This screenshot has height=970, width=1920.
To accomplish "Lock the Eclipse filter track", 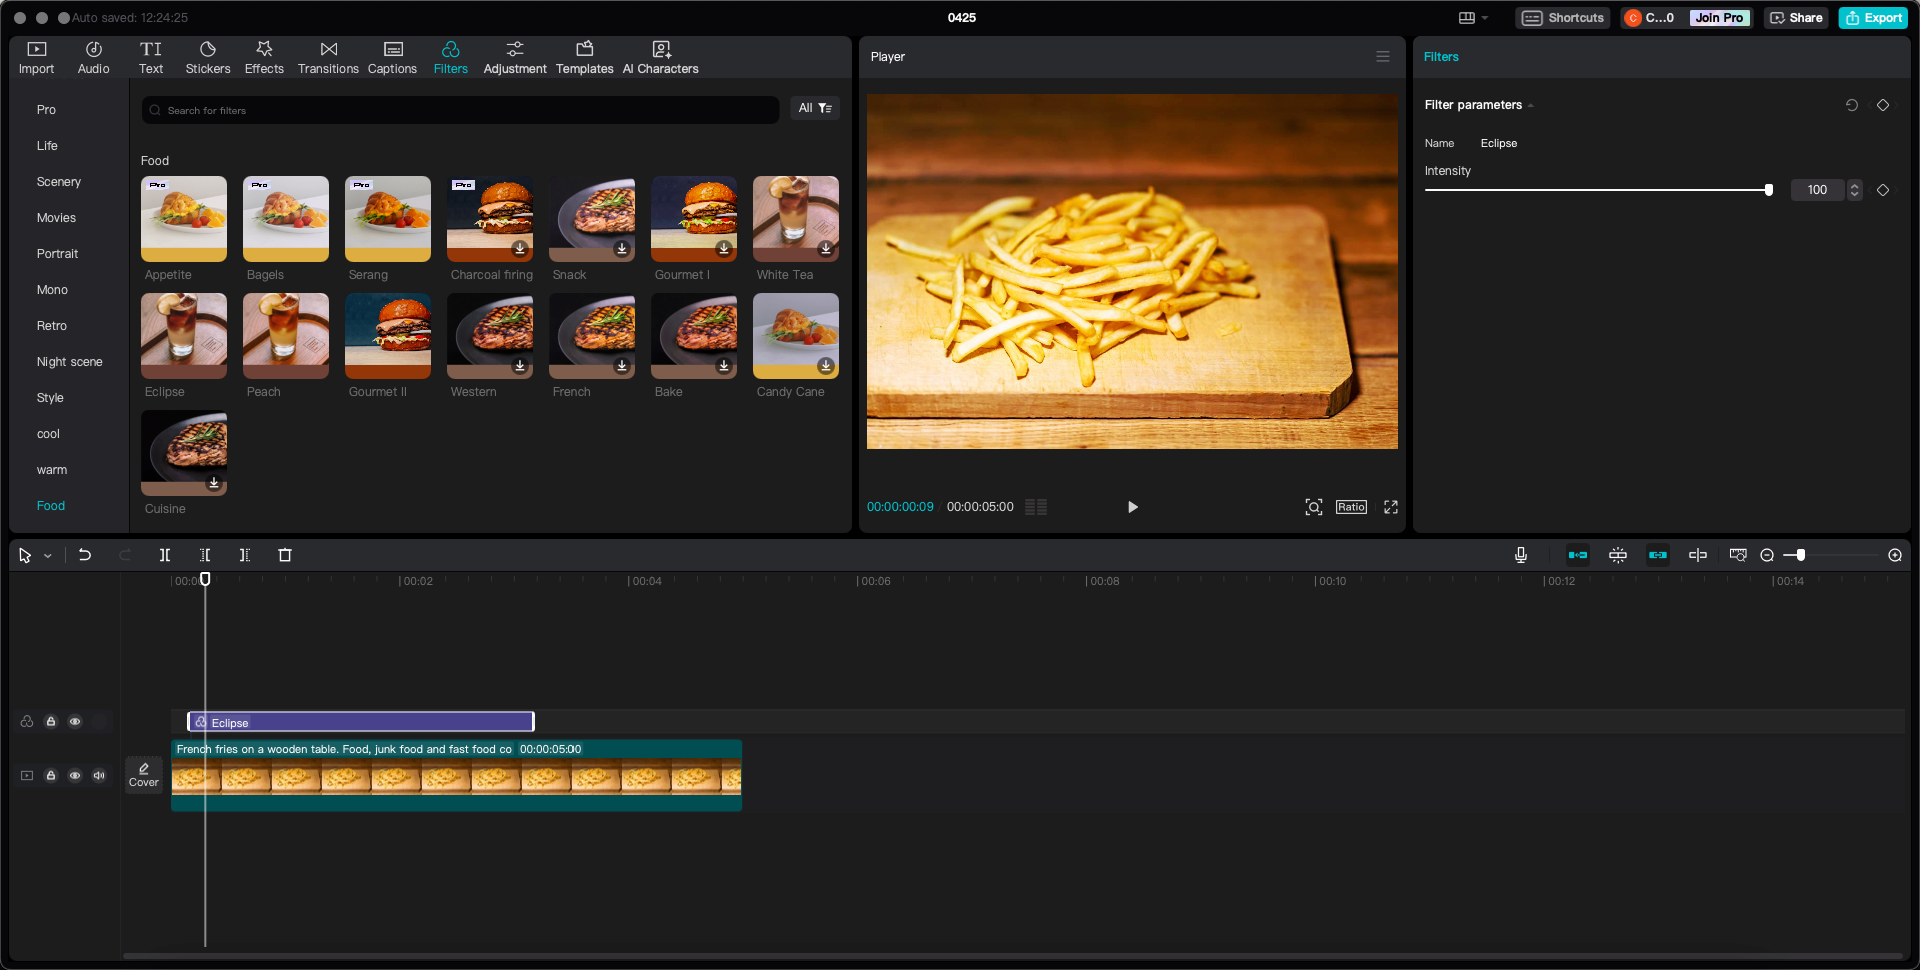I will [51, 721].
